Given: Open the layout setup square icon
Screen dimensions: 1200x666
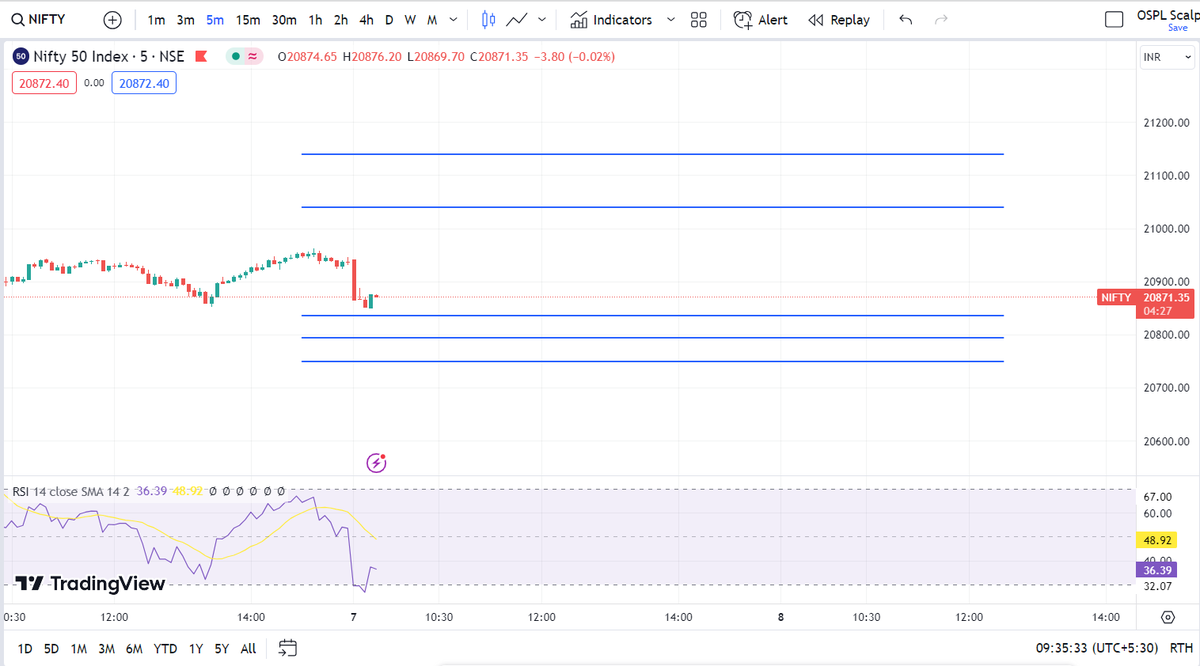Looking at the screenshot, I should click(x=1114, y=20).
